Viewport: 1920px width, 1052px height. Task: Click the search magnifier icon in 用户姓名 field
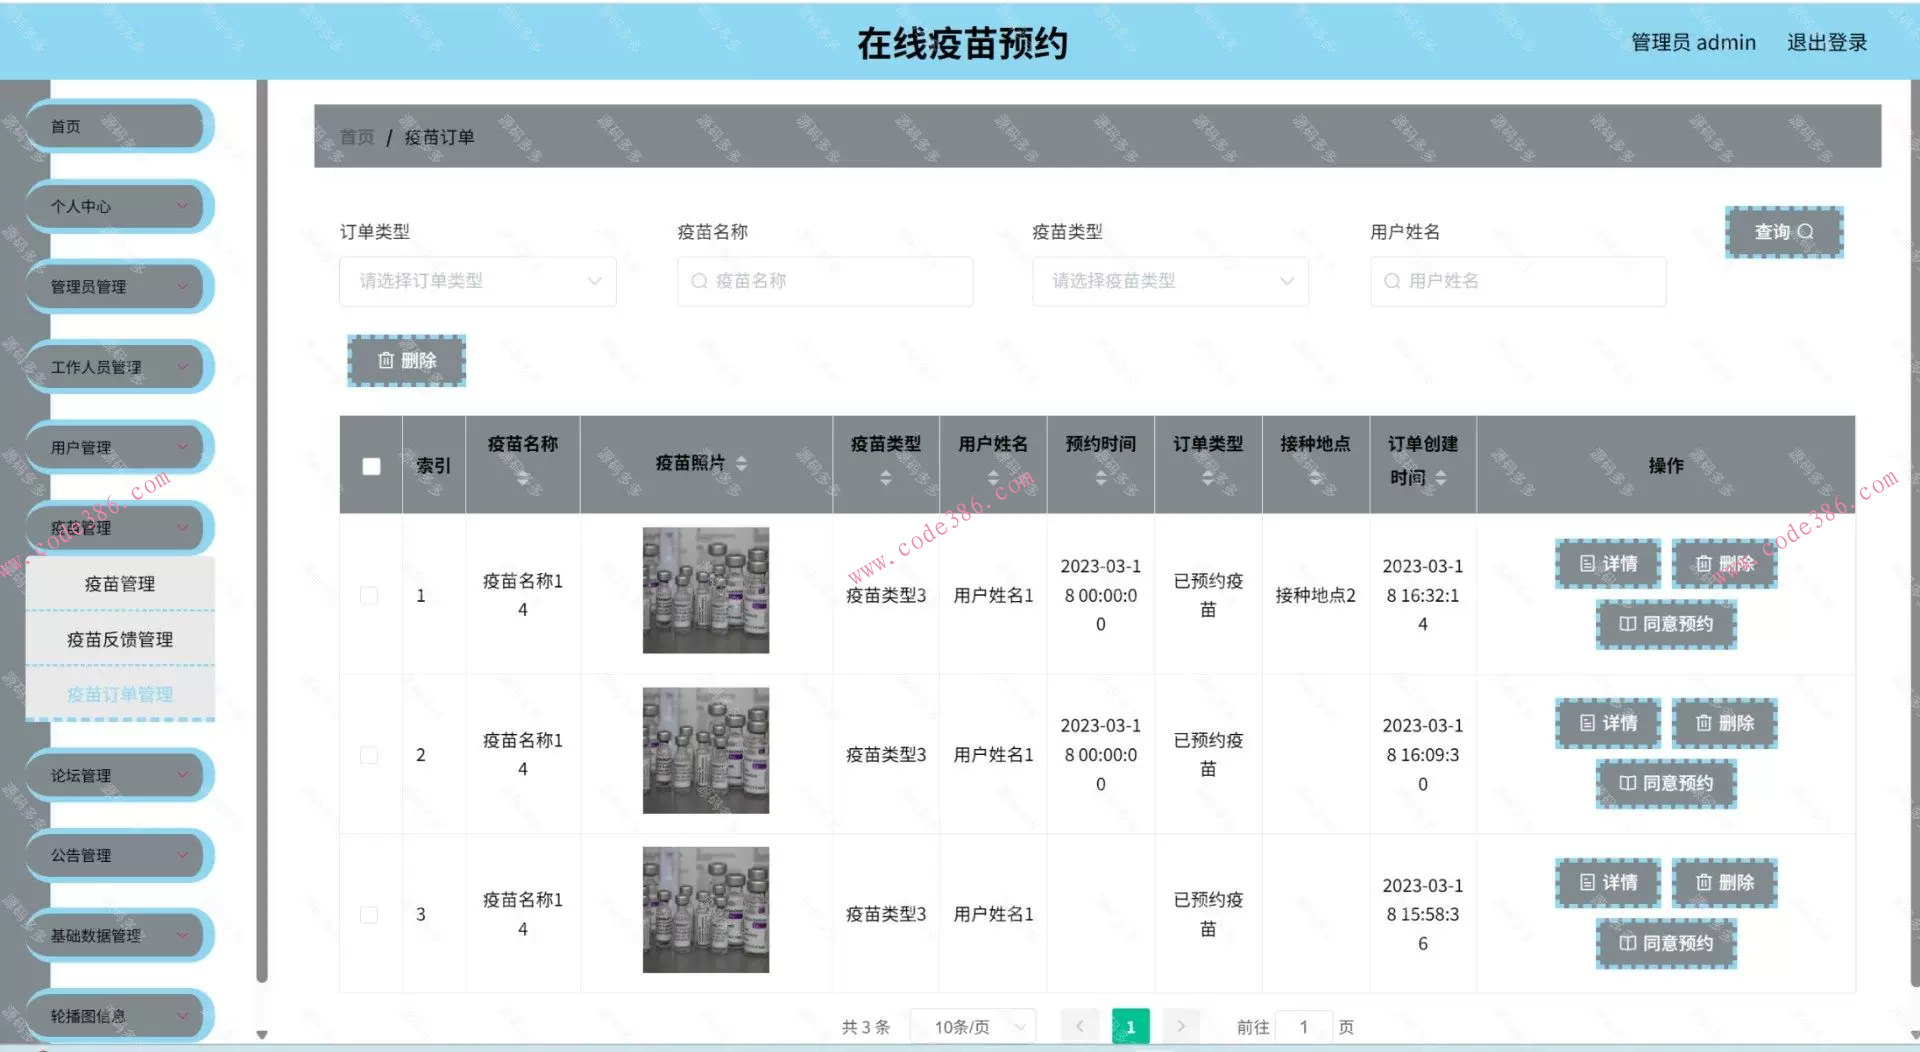(x=1391, y=281)
